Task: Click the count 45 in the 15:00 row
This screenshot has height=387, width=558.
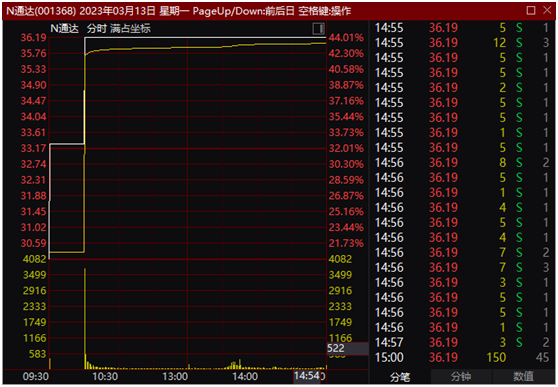Action: [542, 357]
